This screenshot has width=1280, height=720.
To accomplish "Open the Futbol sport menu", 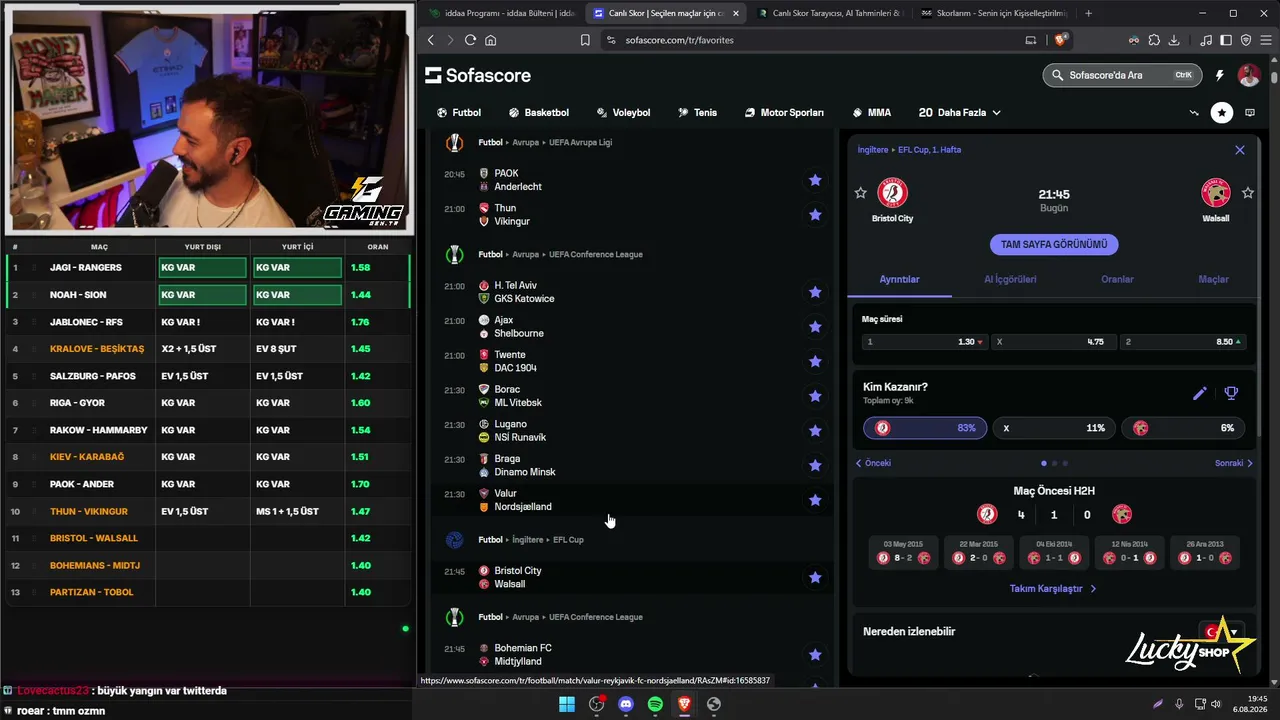I will click(x=459, y=113).
